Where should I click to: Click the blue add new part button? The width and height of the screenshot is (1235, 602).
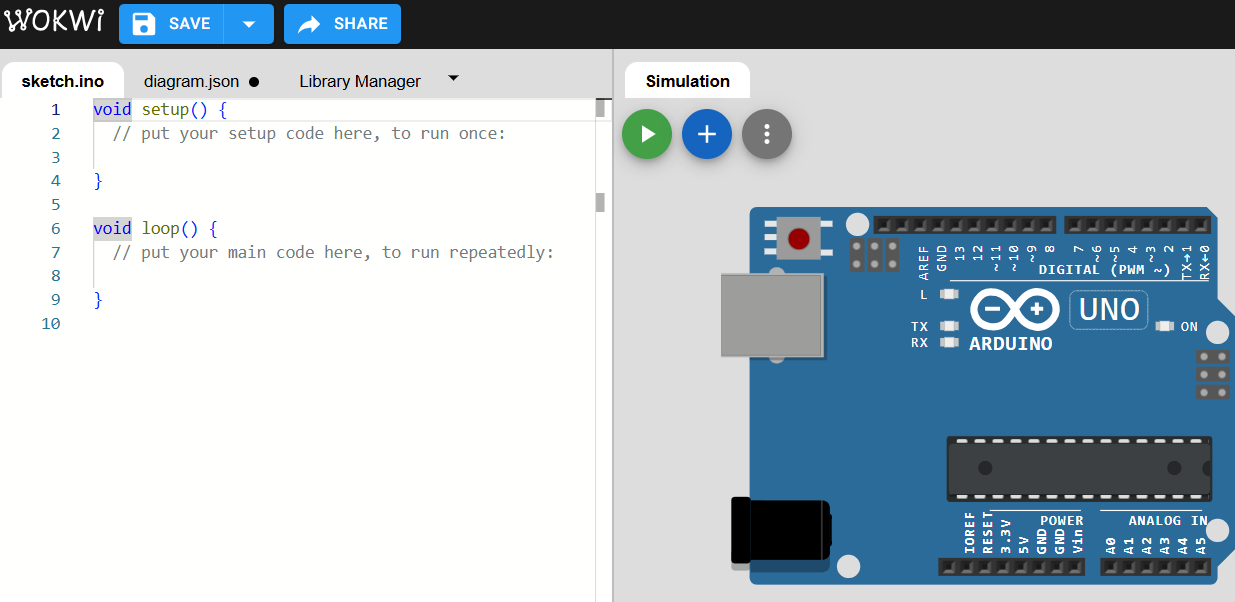click(706, 134)
